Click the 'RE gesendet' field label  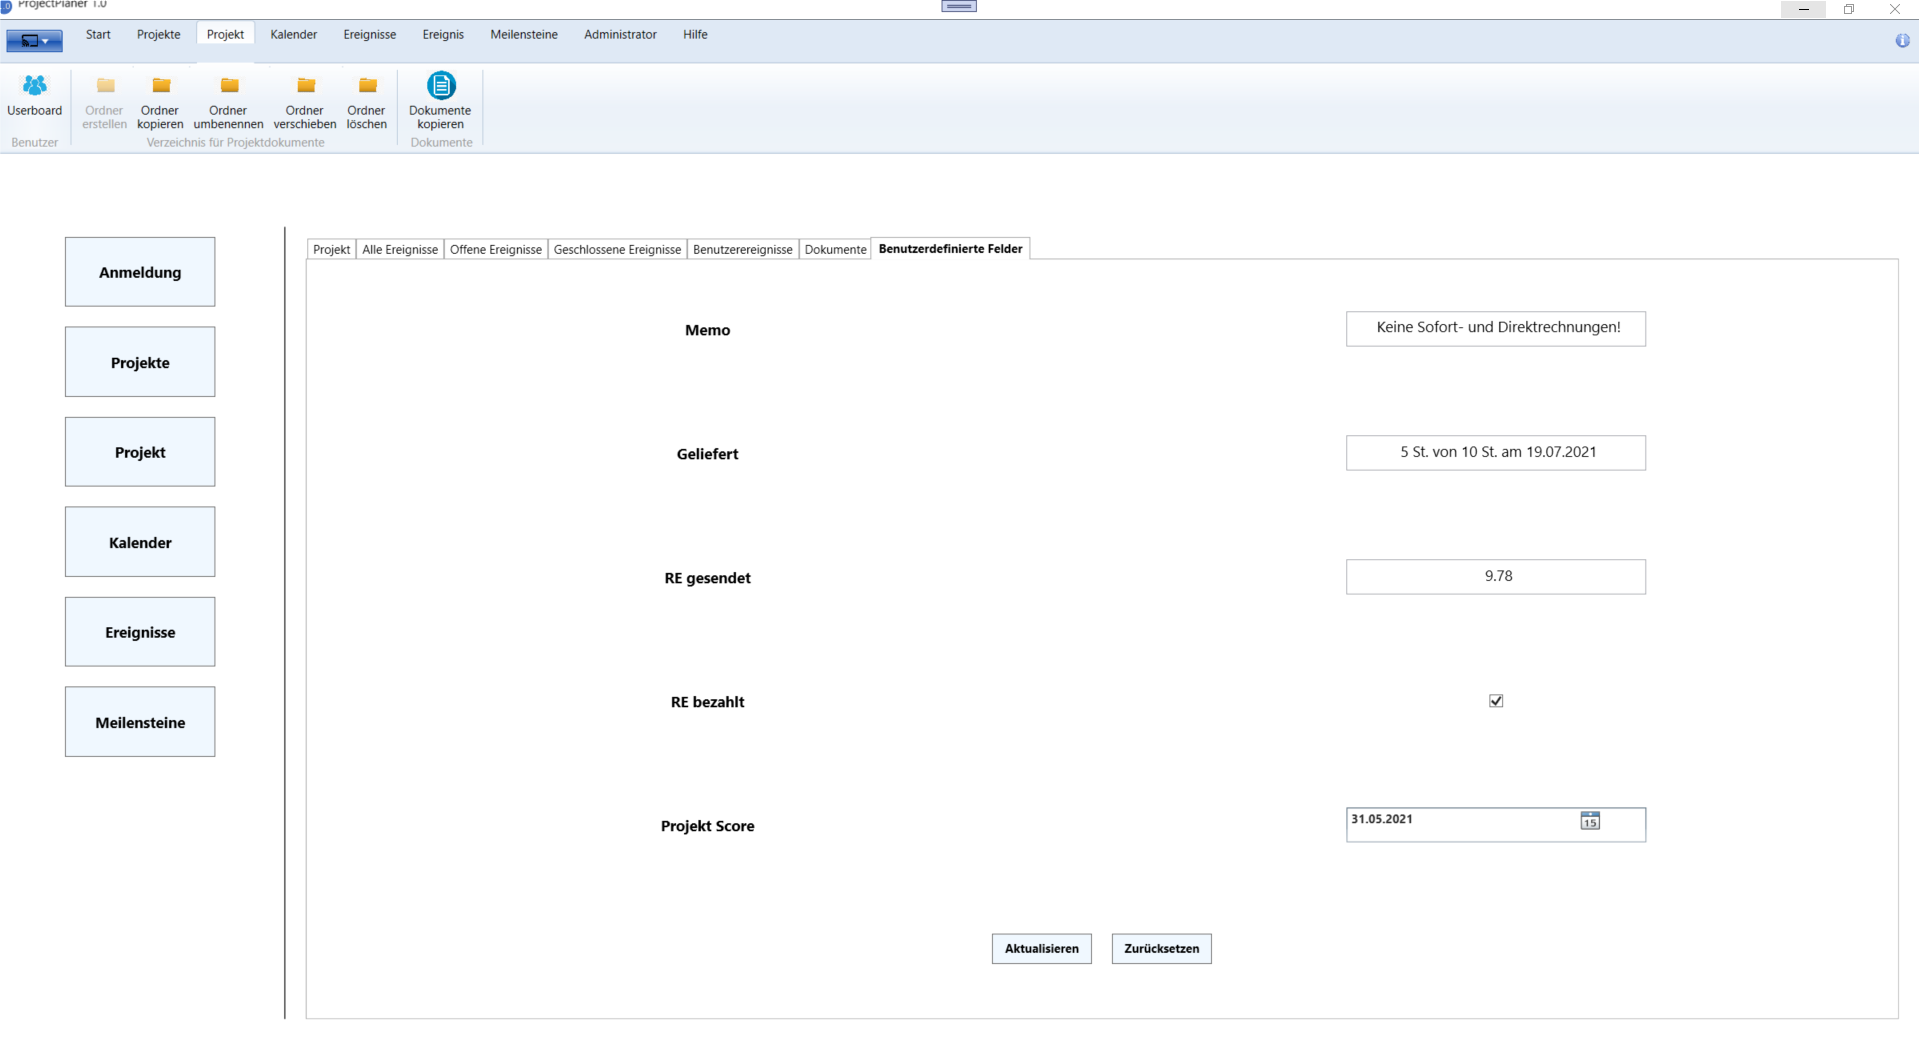708,578
